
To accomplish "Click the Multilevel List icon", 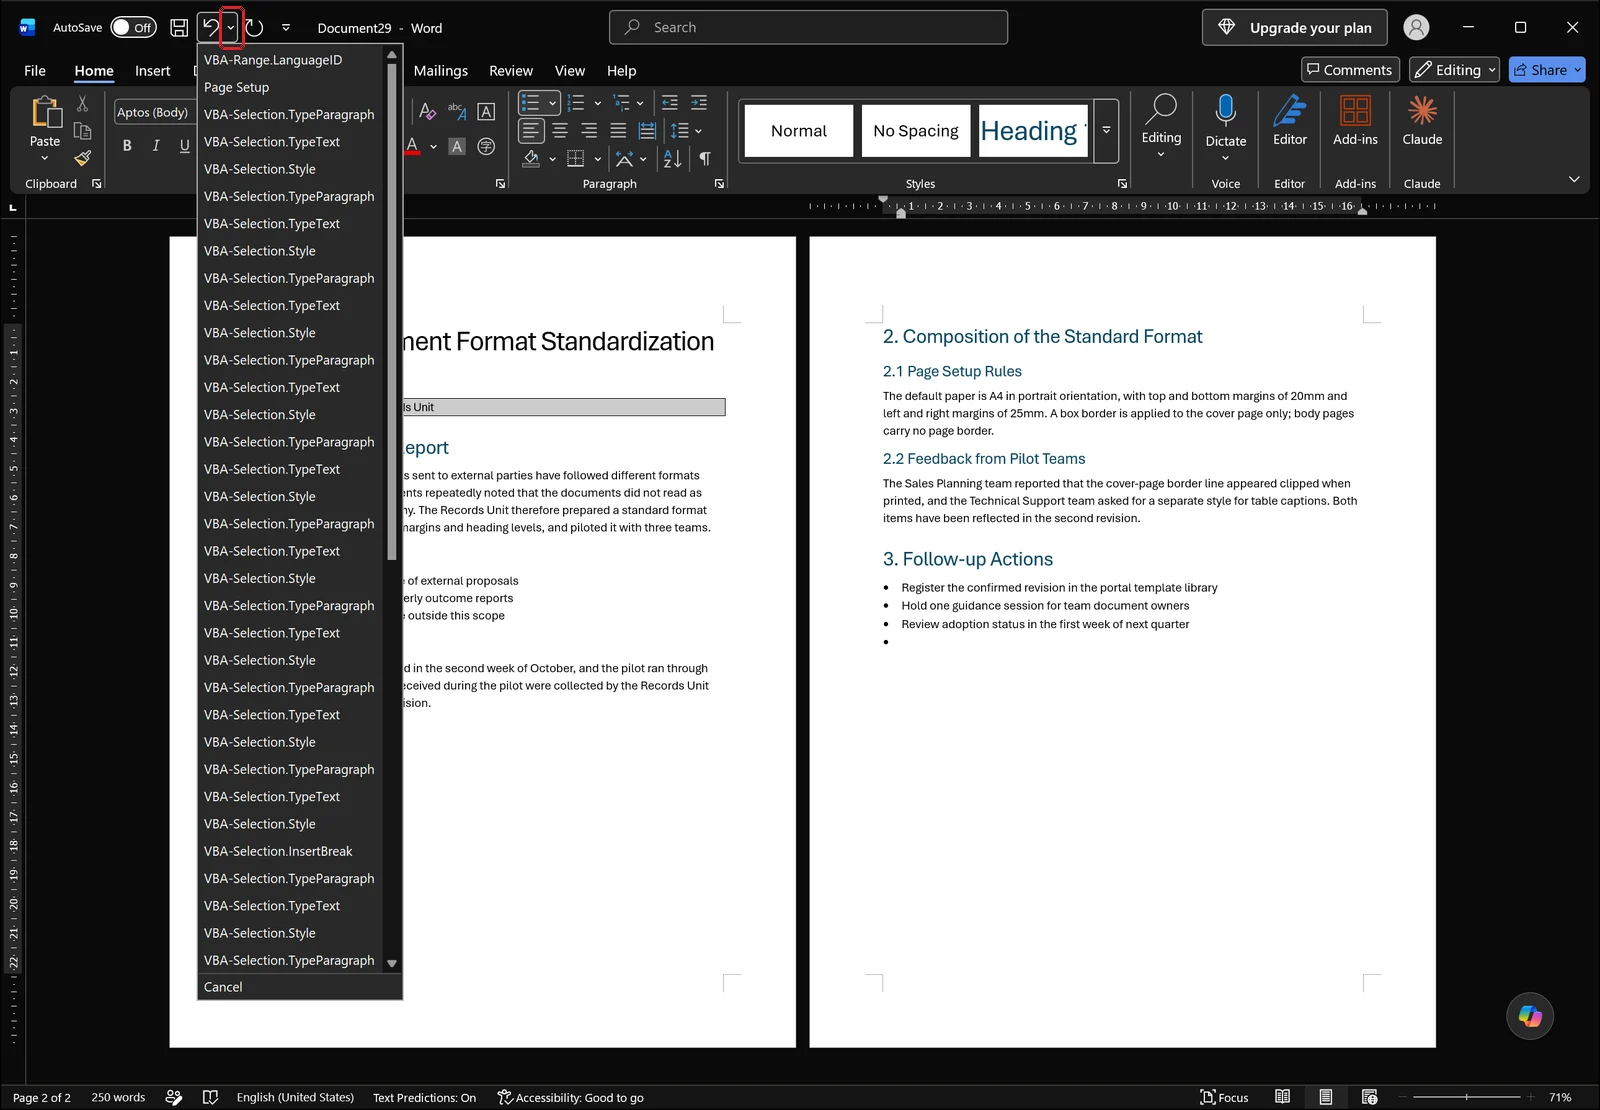I will pos(622,103).
